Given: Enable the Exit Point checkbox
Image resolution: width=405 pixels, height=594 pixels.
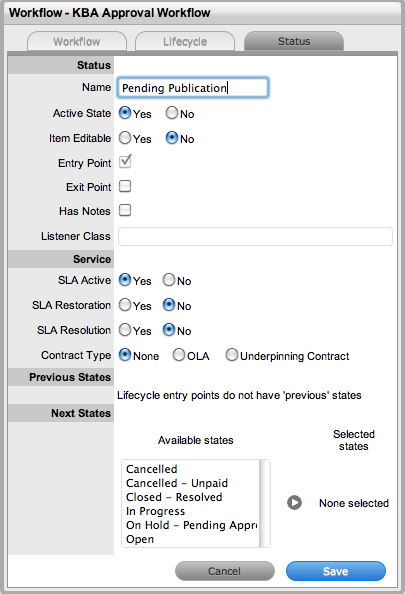Looking at the screenshot, I should tap(125, 186).
